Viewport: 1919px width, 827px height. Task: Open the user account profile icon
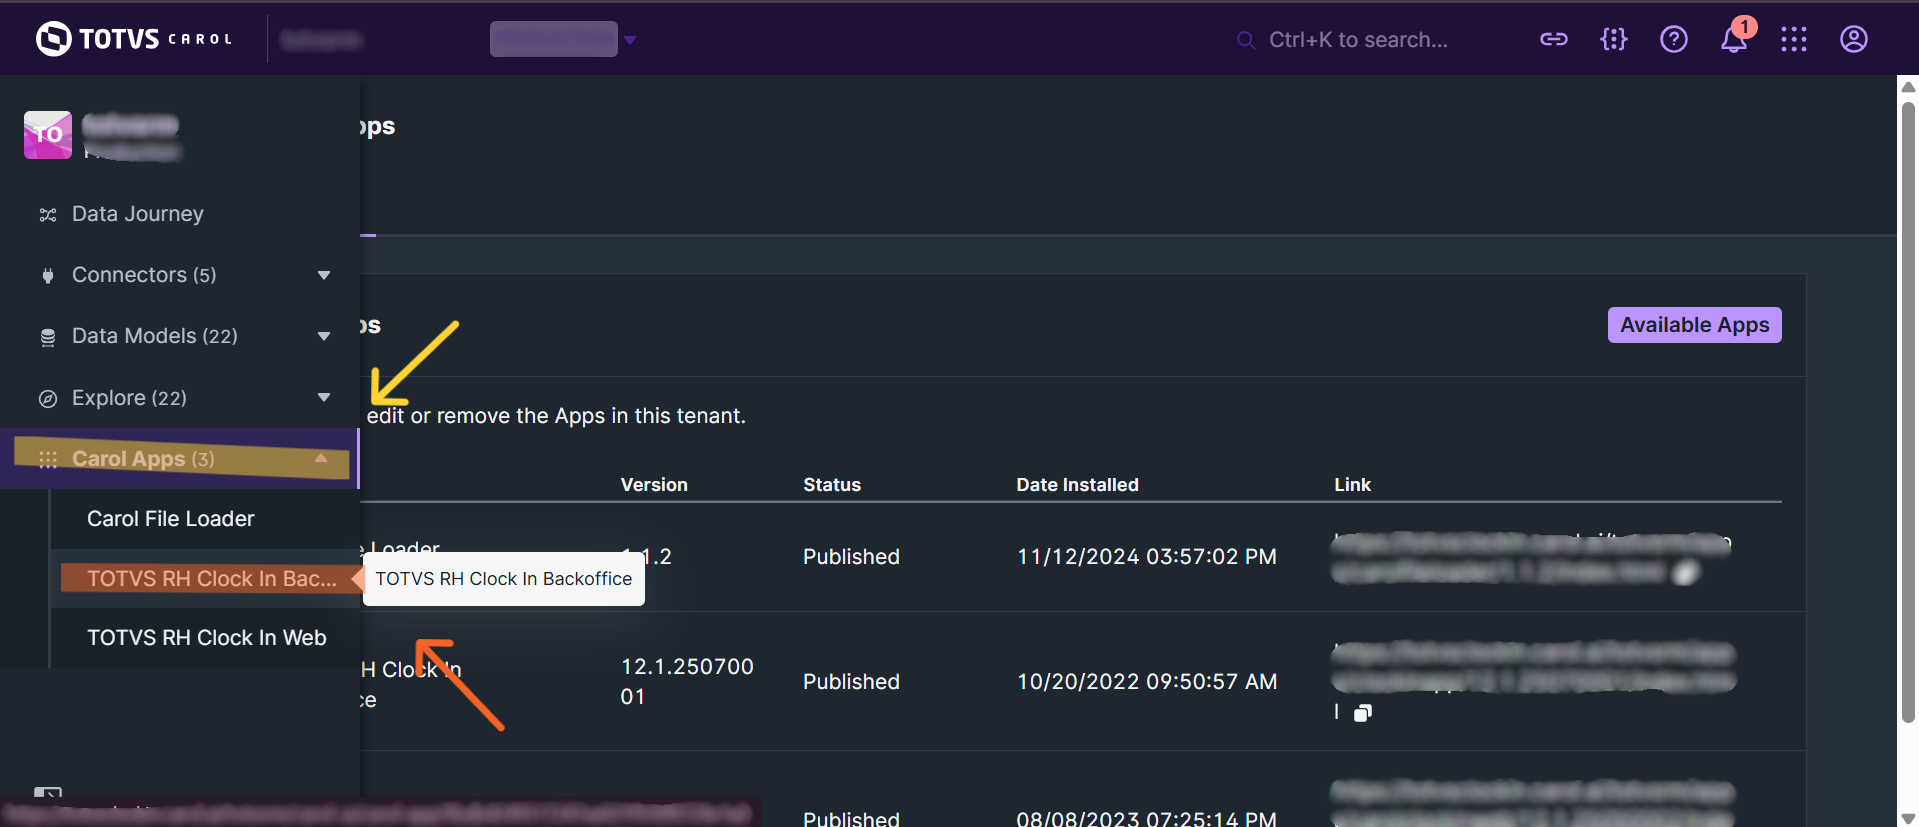1853,39
